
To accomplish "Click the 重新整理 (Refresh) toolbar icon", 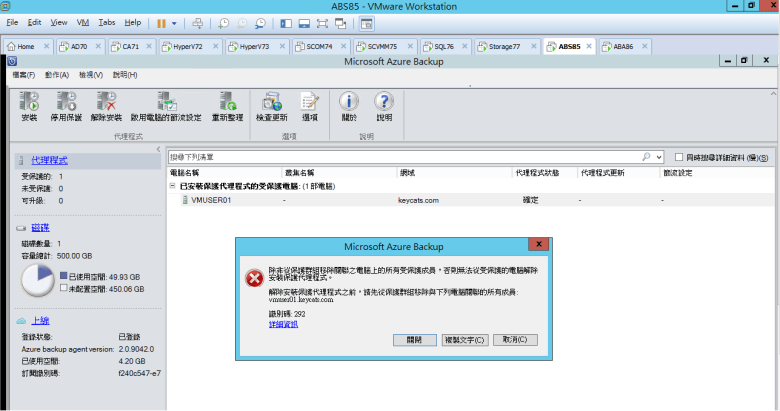I will pos(227,102).
